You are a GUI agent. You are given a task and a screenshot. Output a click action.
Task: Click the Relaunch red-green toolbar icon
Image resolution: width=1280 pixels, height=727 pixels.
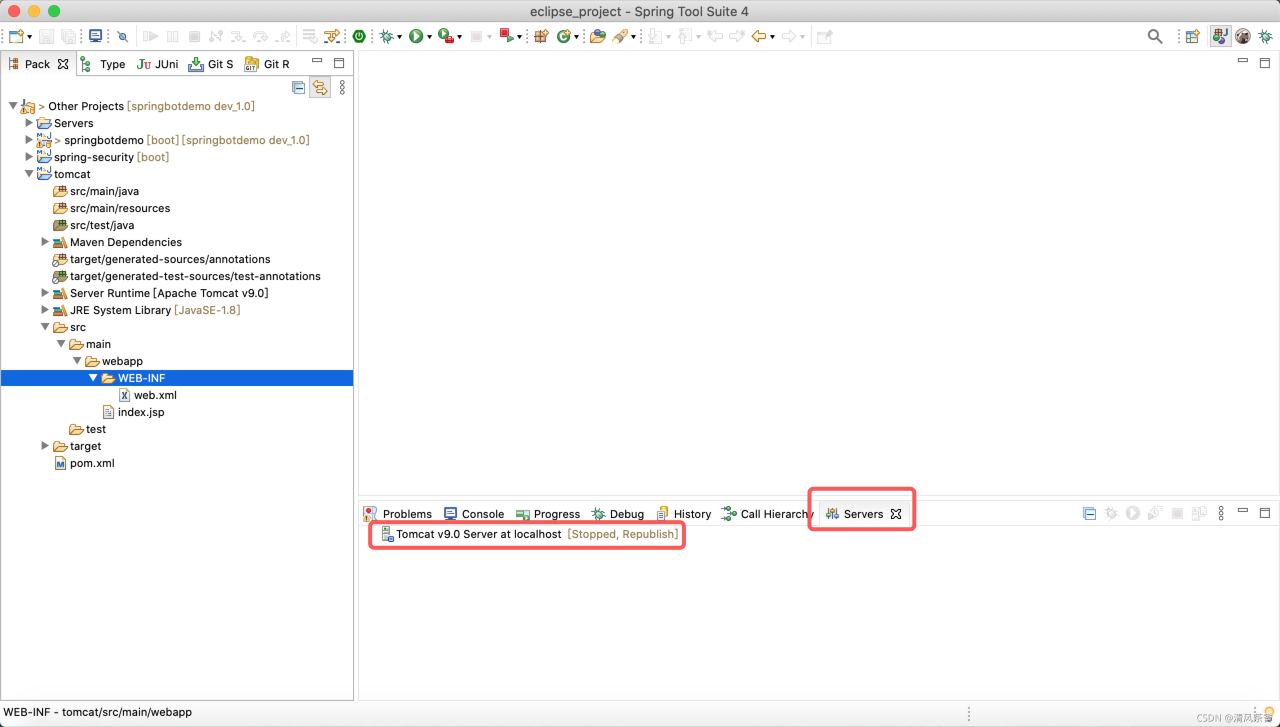(x=508, y=36)
